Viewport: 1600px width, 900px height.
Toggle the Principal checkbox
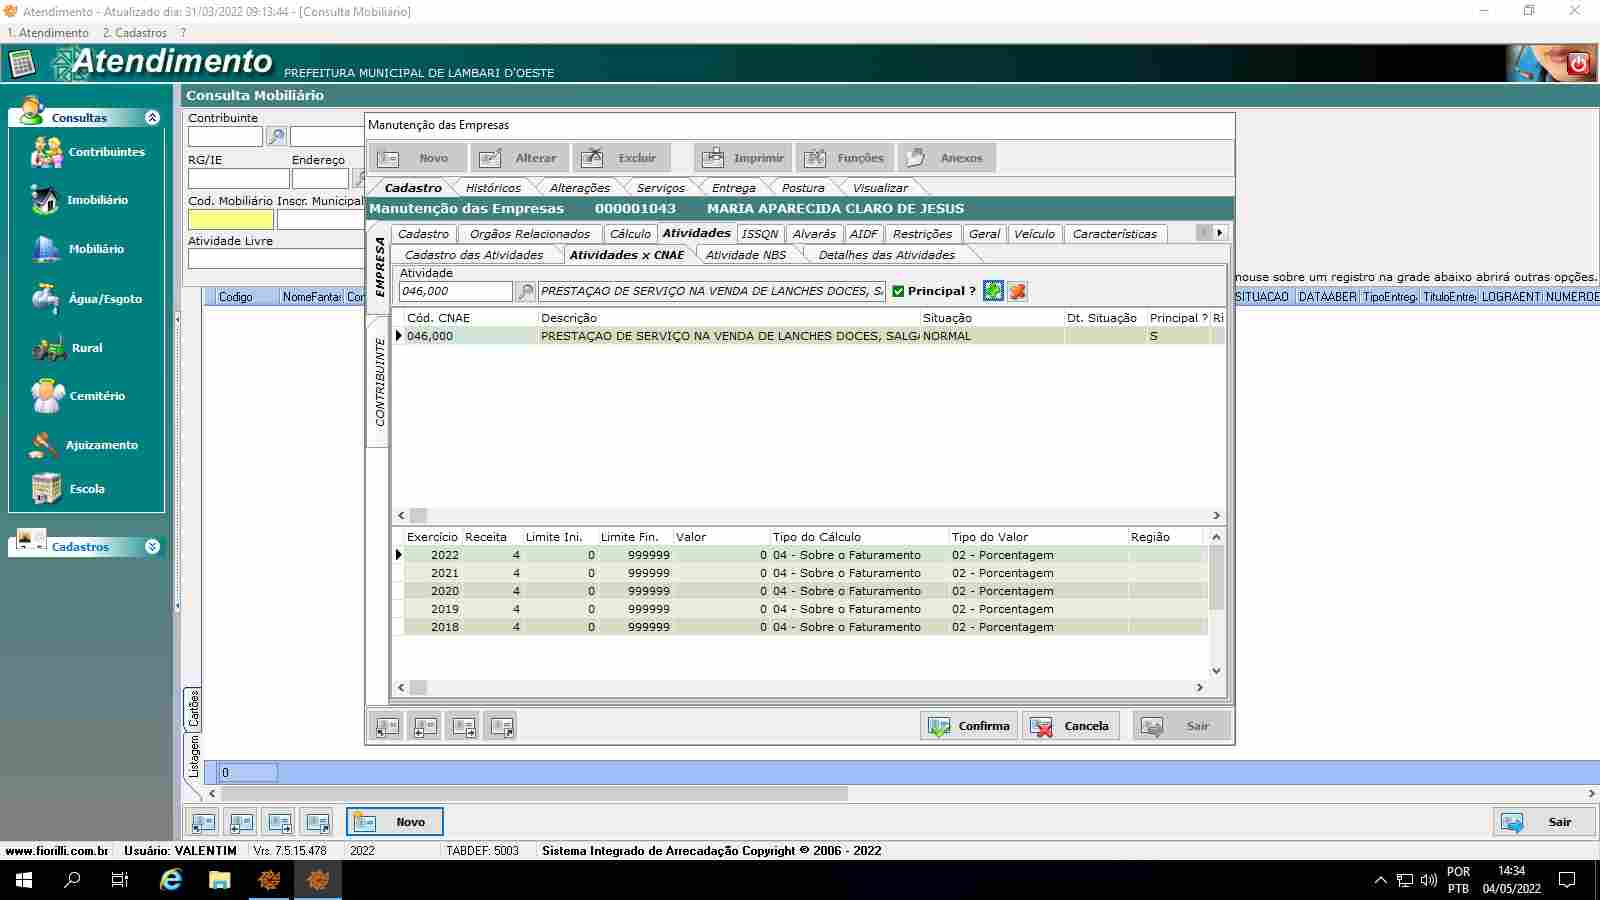tap(898, 291)
